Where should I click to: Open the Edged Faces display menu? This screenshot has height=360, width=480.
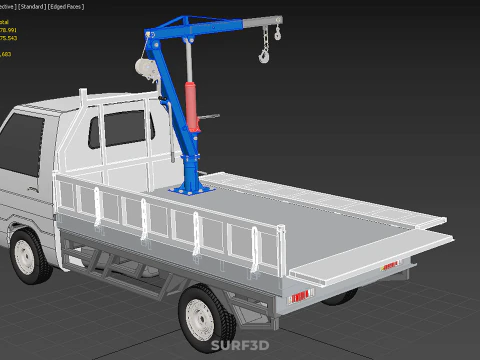66,7
